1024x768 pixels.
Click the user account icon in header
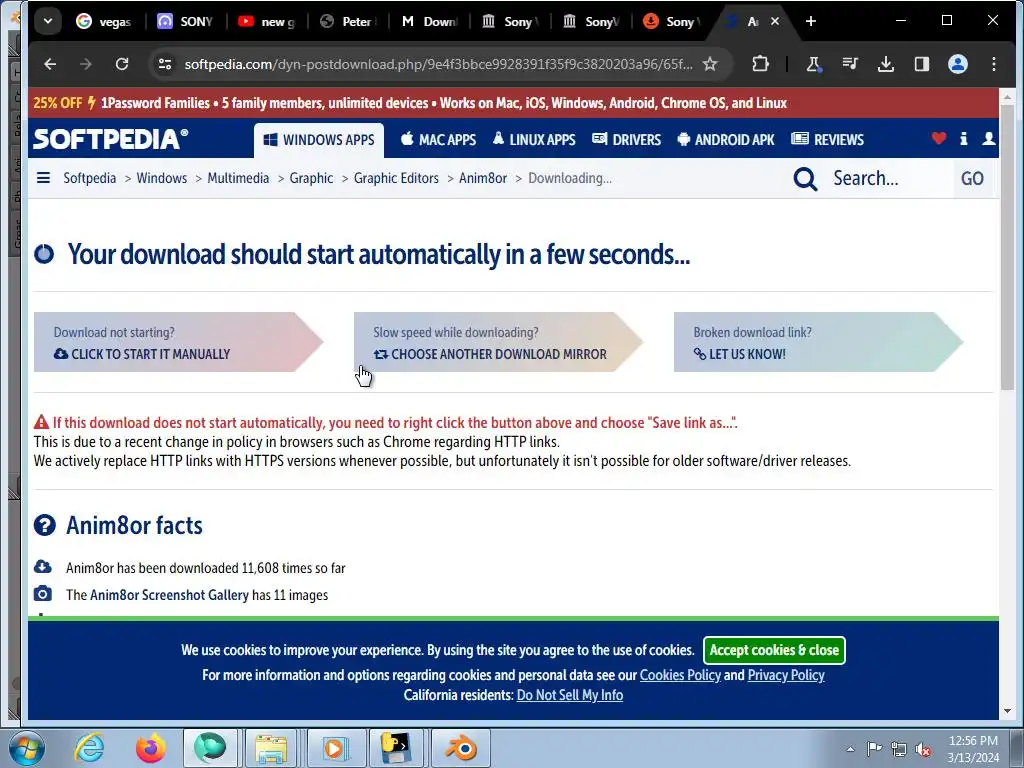point(989,138)
